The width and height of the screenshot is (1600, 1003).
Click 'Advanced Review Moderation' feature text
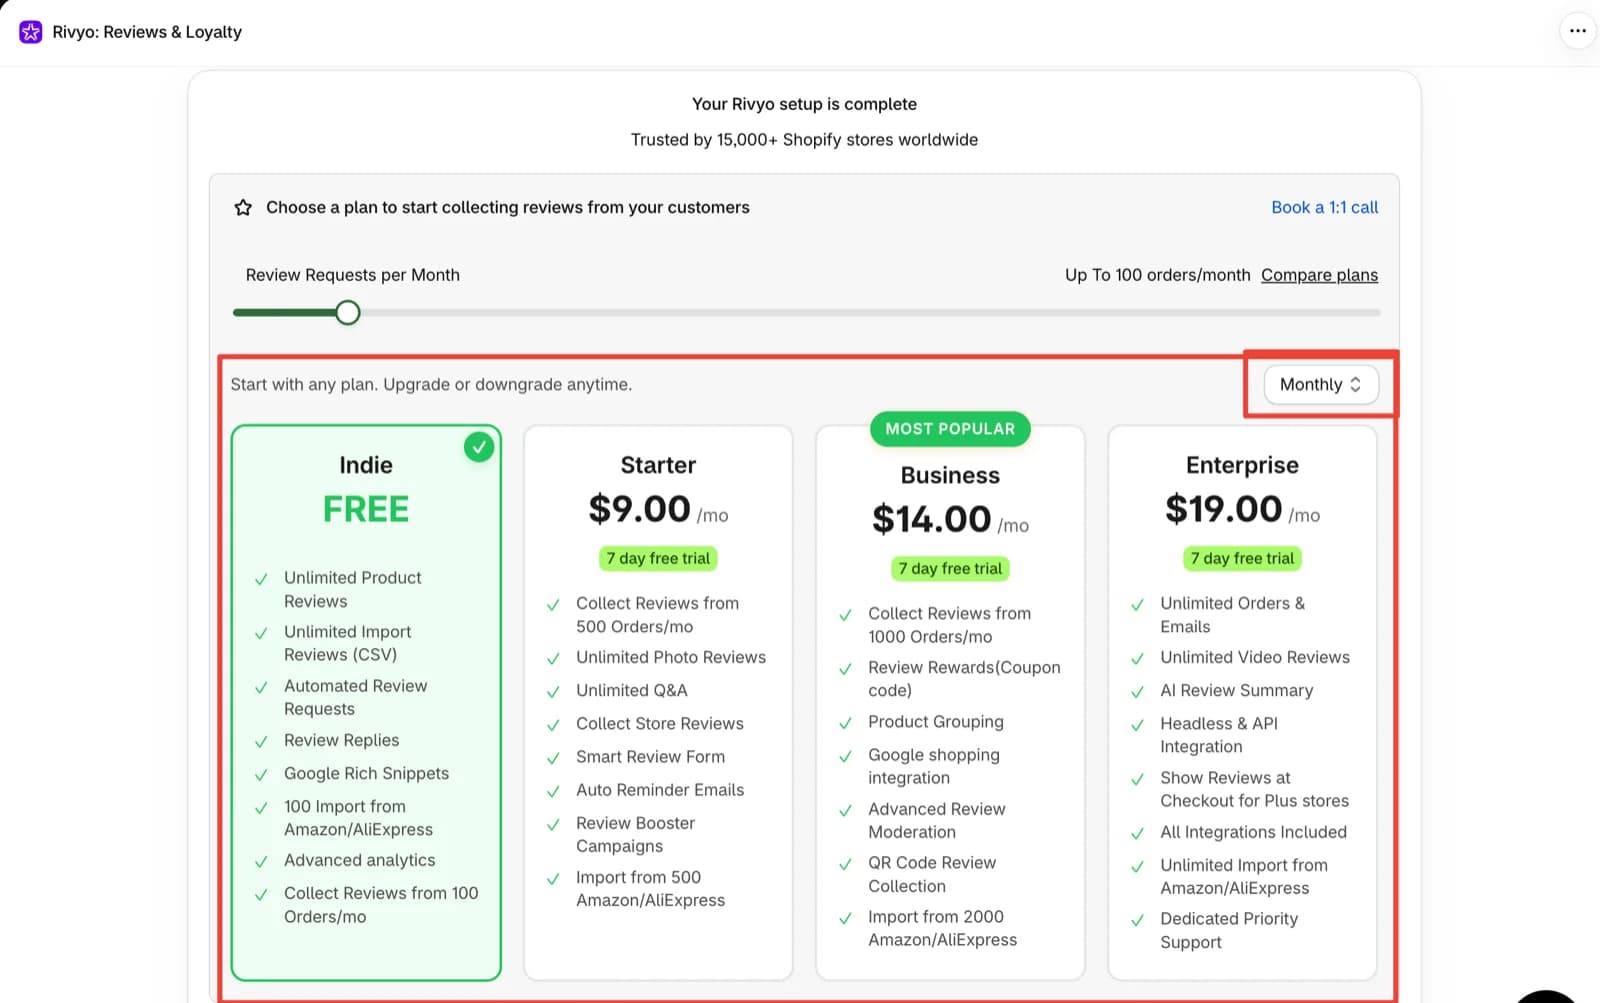937,820
